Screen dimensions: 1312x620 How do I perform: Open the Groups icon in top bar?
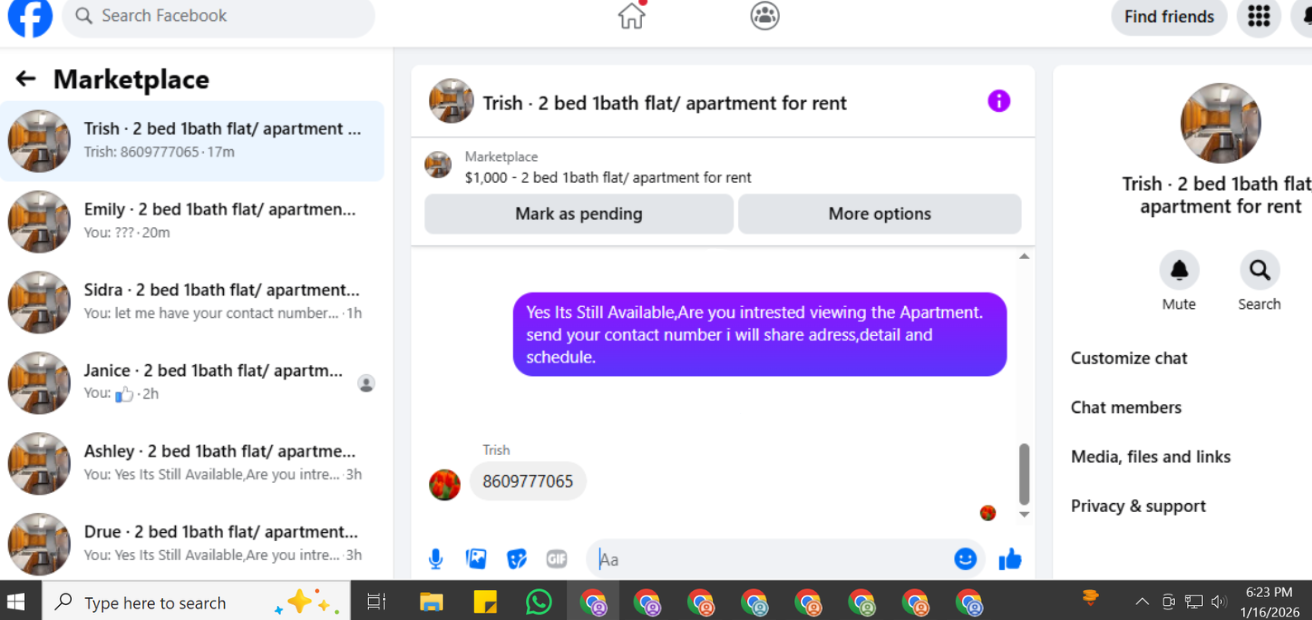point(765,15)
